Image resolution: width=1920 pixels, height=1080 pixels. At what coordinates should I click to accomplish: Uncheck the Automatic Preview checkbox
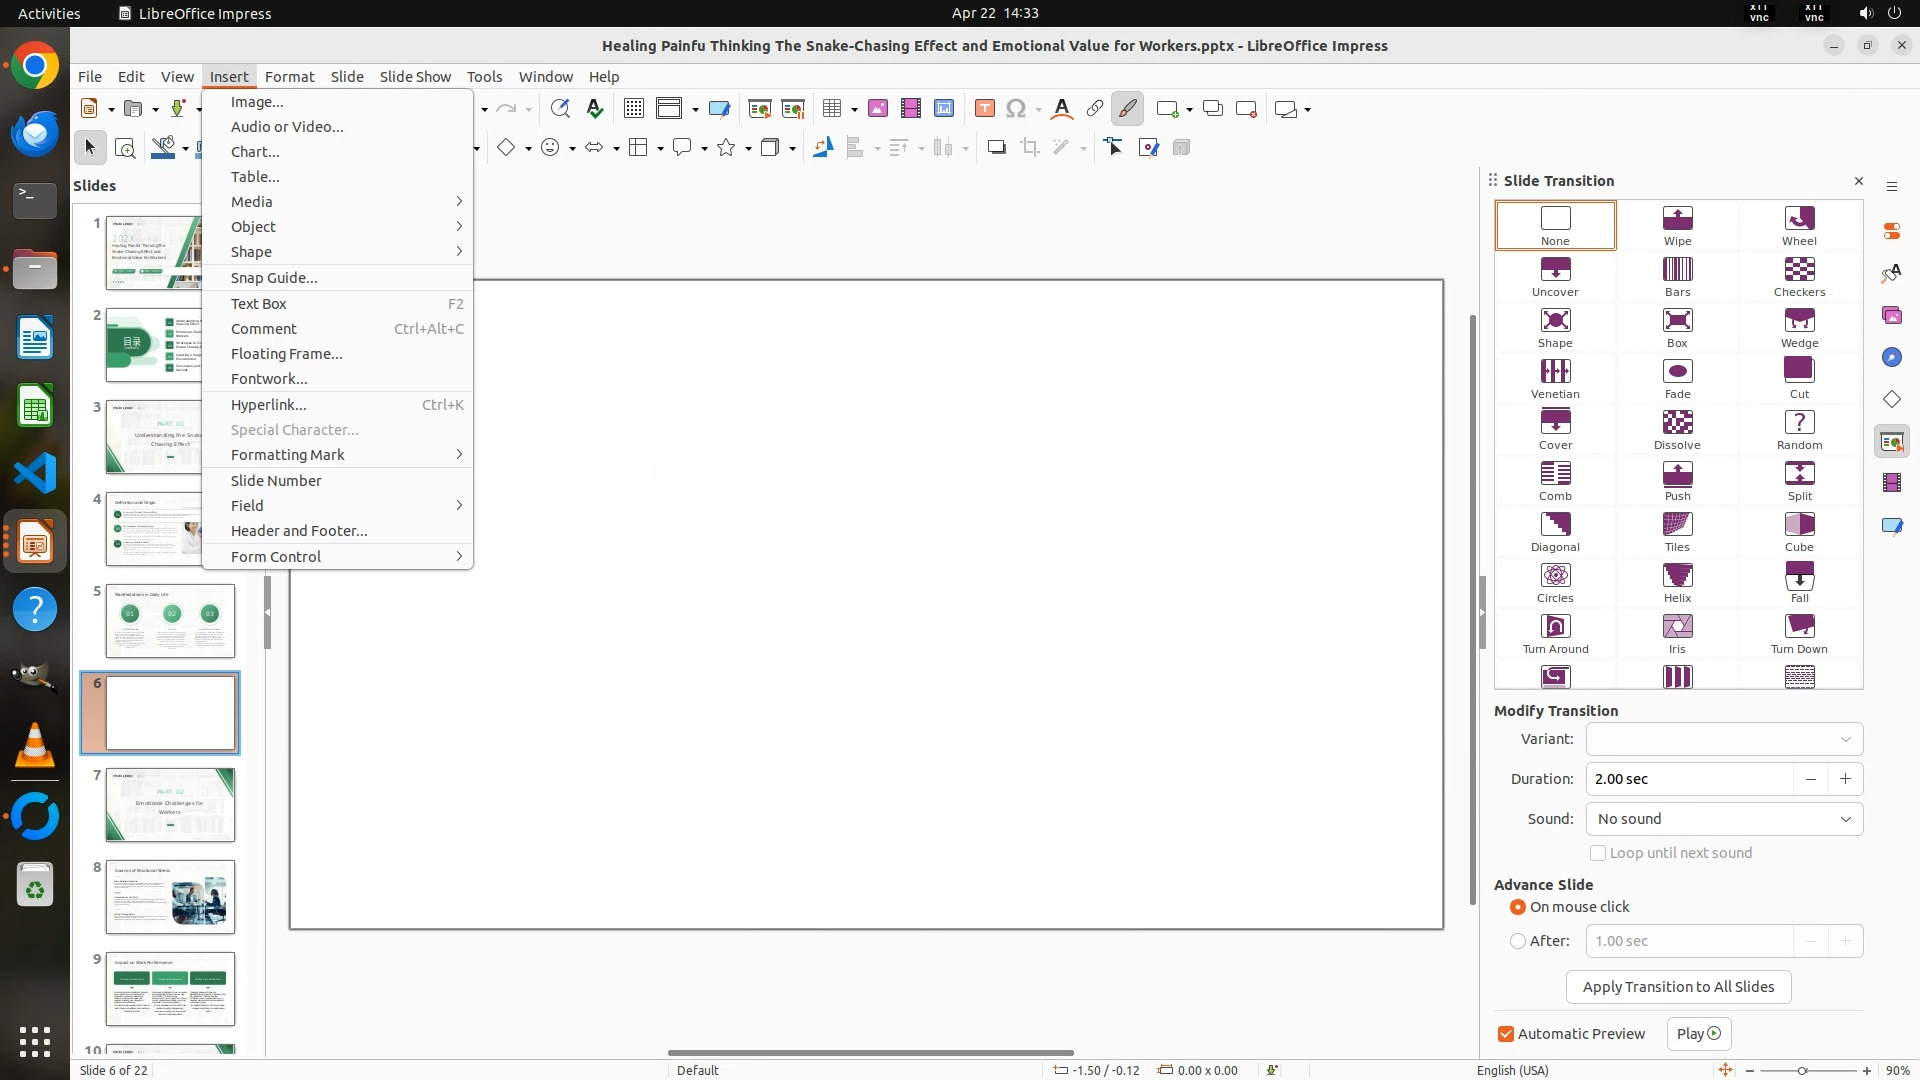(x=1506, y=1034)
